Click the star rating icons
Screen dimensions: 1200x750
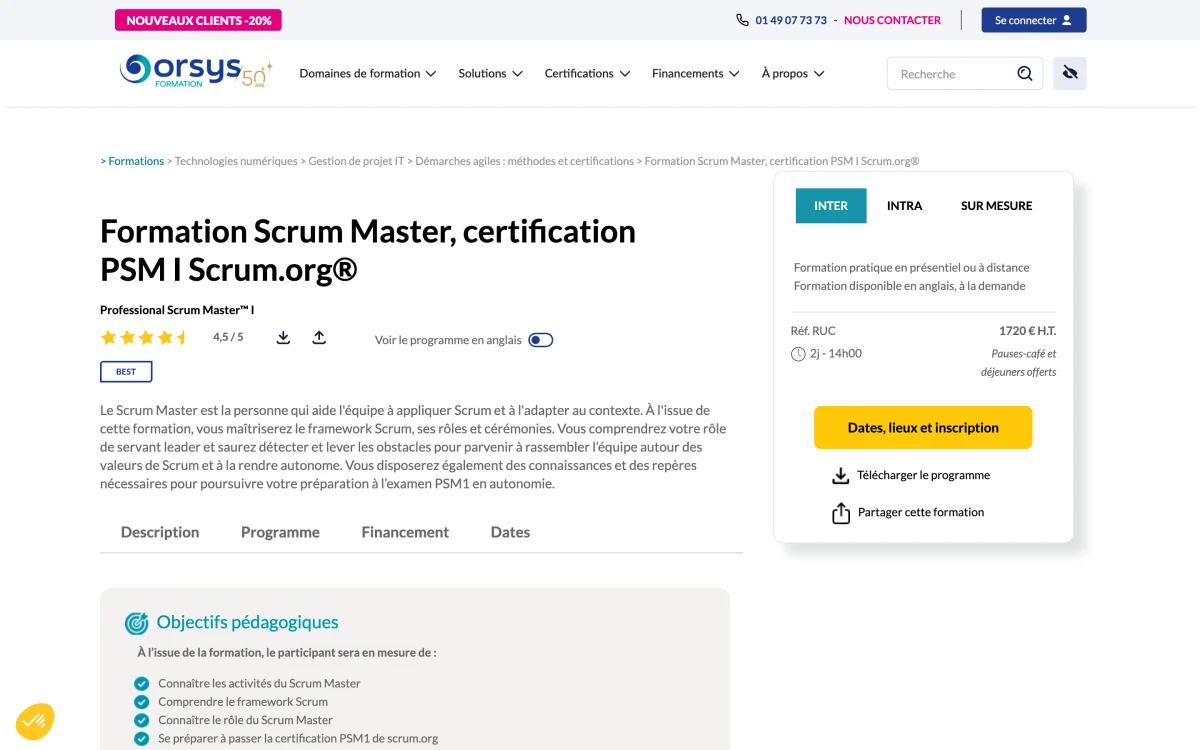(145, 338)
